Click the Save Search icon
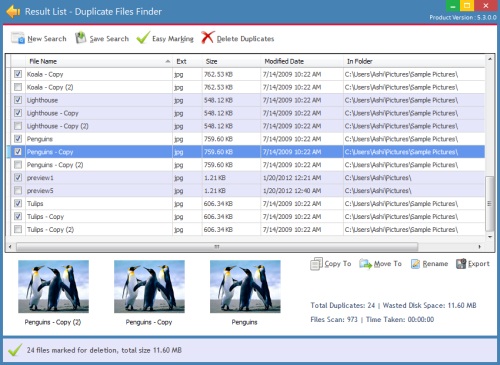 tap(80, 38)
